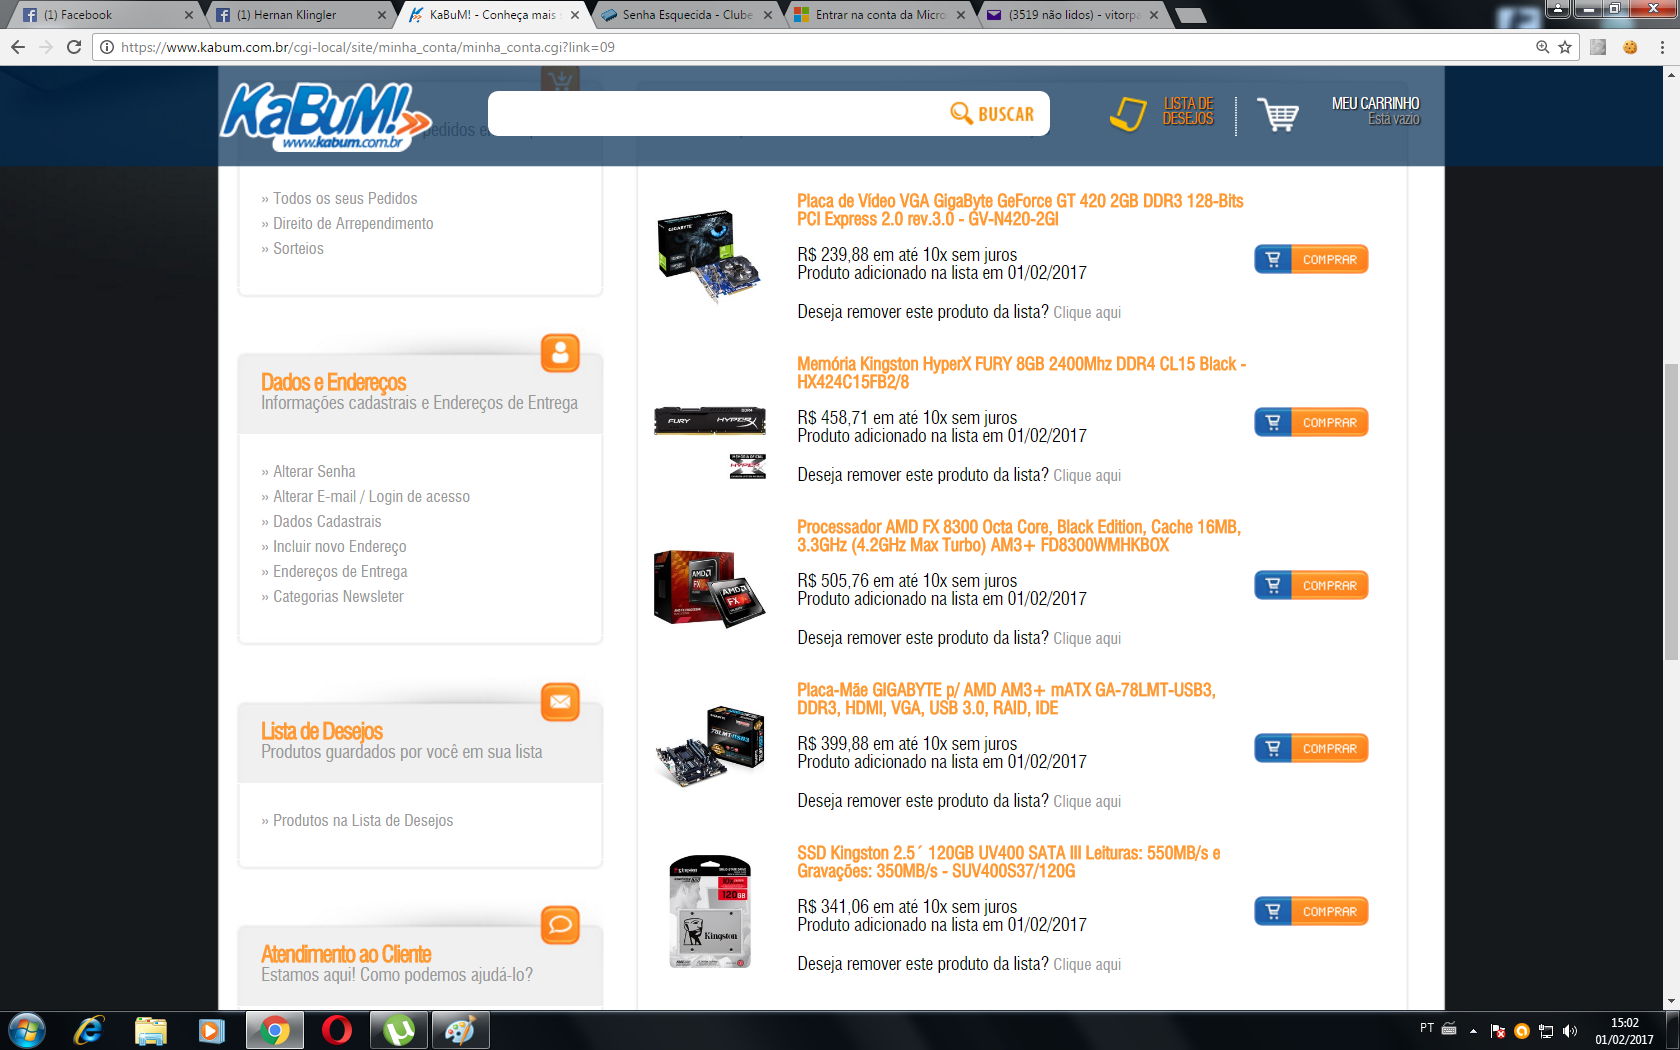This screenshot has width=1680, height=1050.
Task: Click the orange Dados e Endereços user icon
Action: tap(560, 352)
